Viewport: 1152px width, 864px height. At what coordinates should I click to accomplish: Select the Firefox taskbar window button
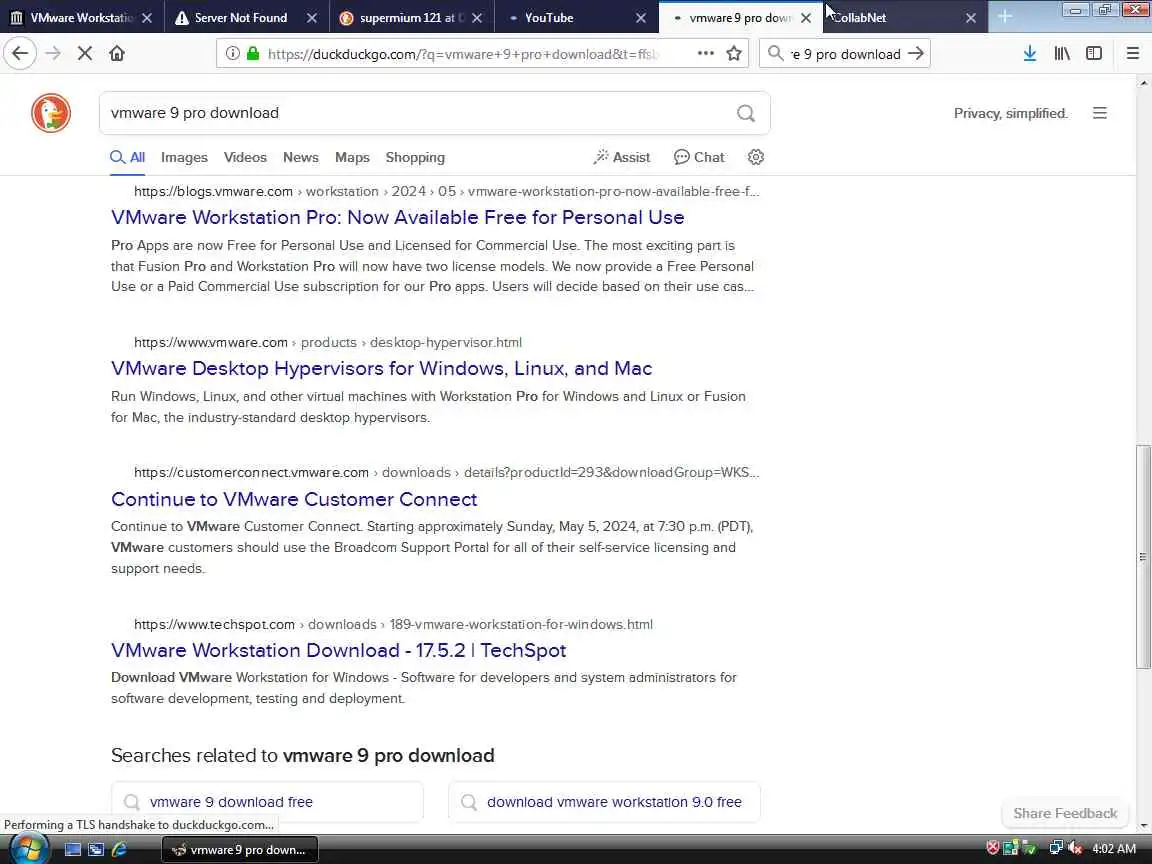click(x=240, y=849)
